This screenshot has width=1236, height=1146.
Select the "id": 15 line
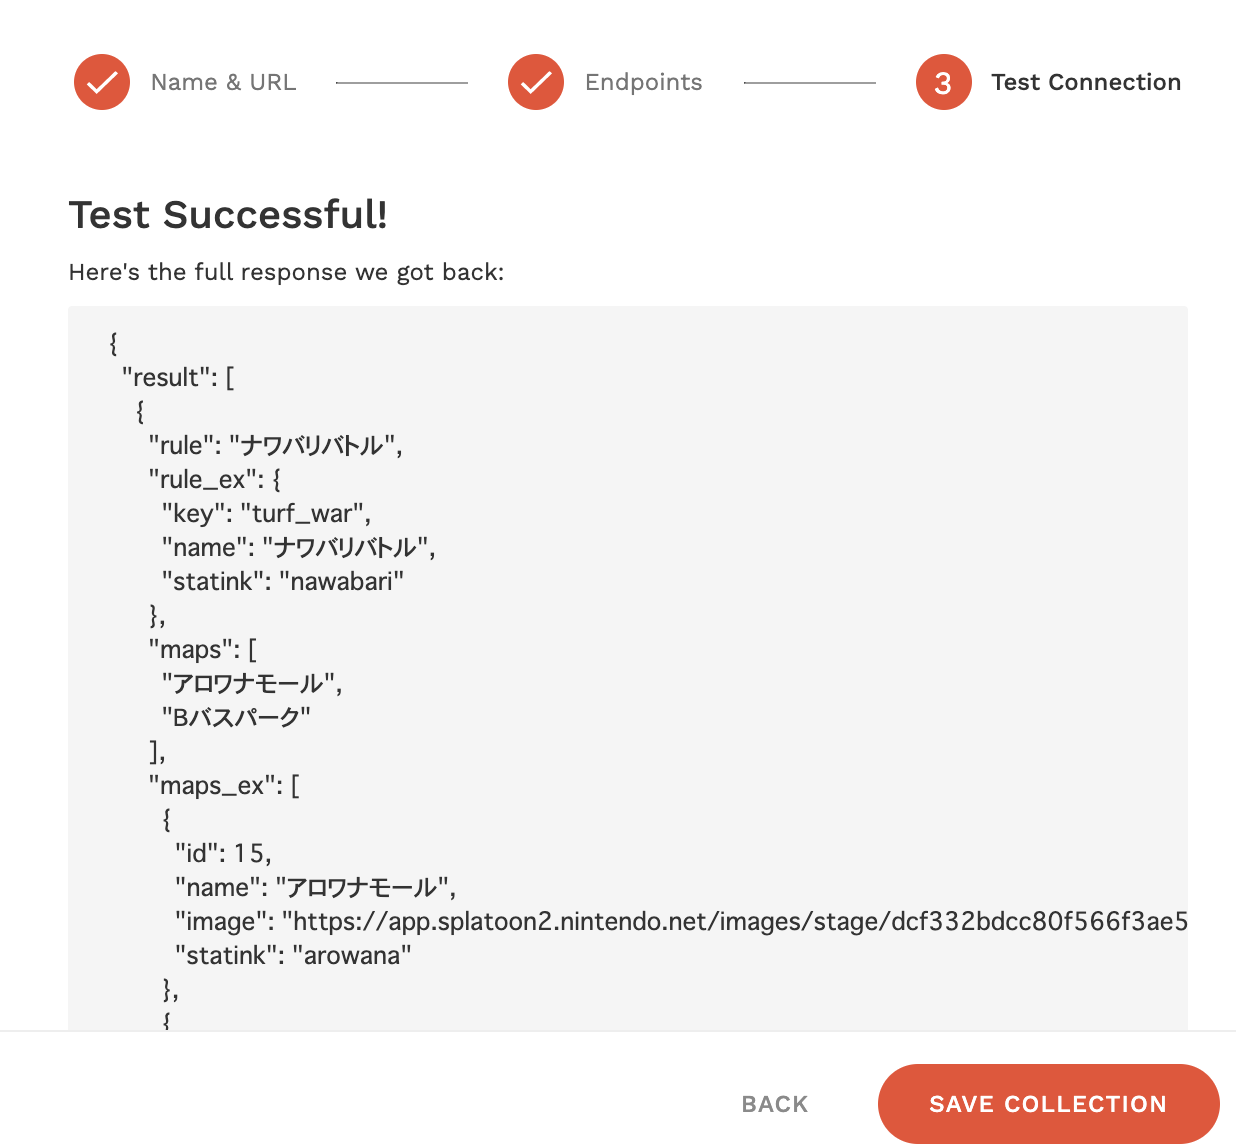point(223,854)
